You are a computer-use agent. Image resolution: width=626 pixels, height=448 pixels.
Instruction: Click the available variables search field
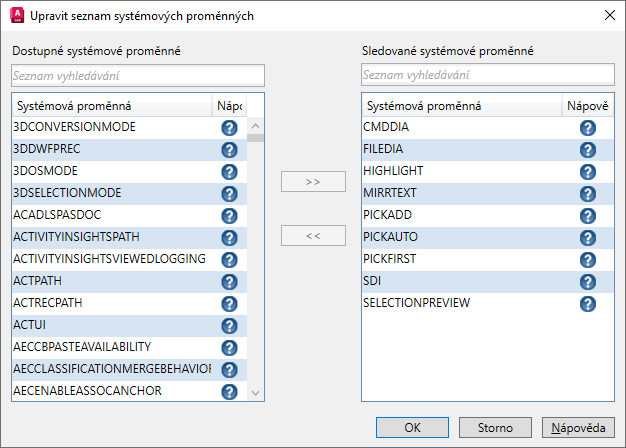click(138, 75)
